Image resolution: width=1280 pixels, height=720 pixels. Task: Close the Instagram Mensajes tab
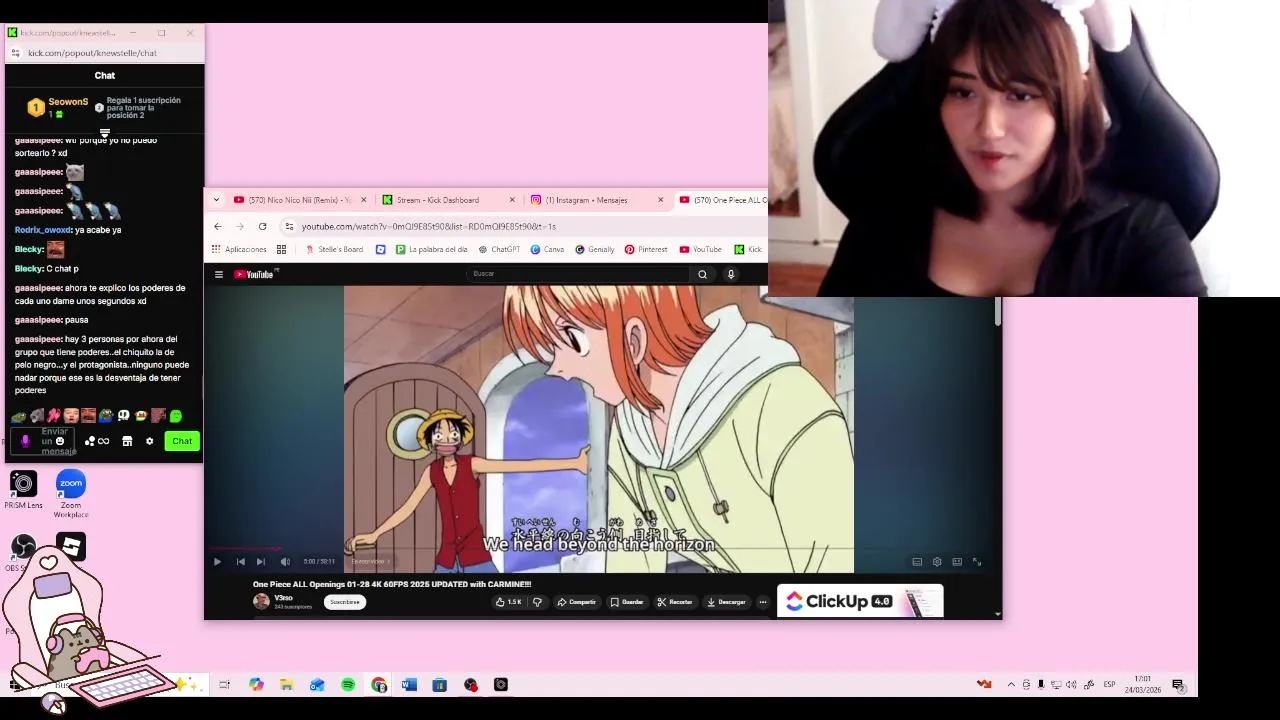(660, 200)
